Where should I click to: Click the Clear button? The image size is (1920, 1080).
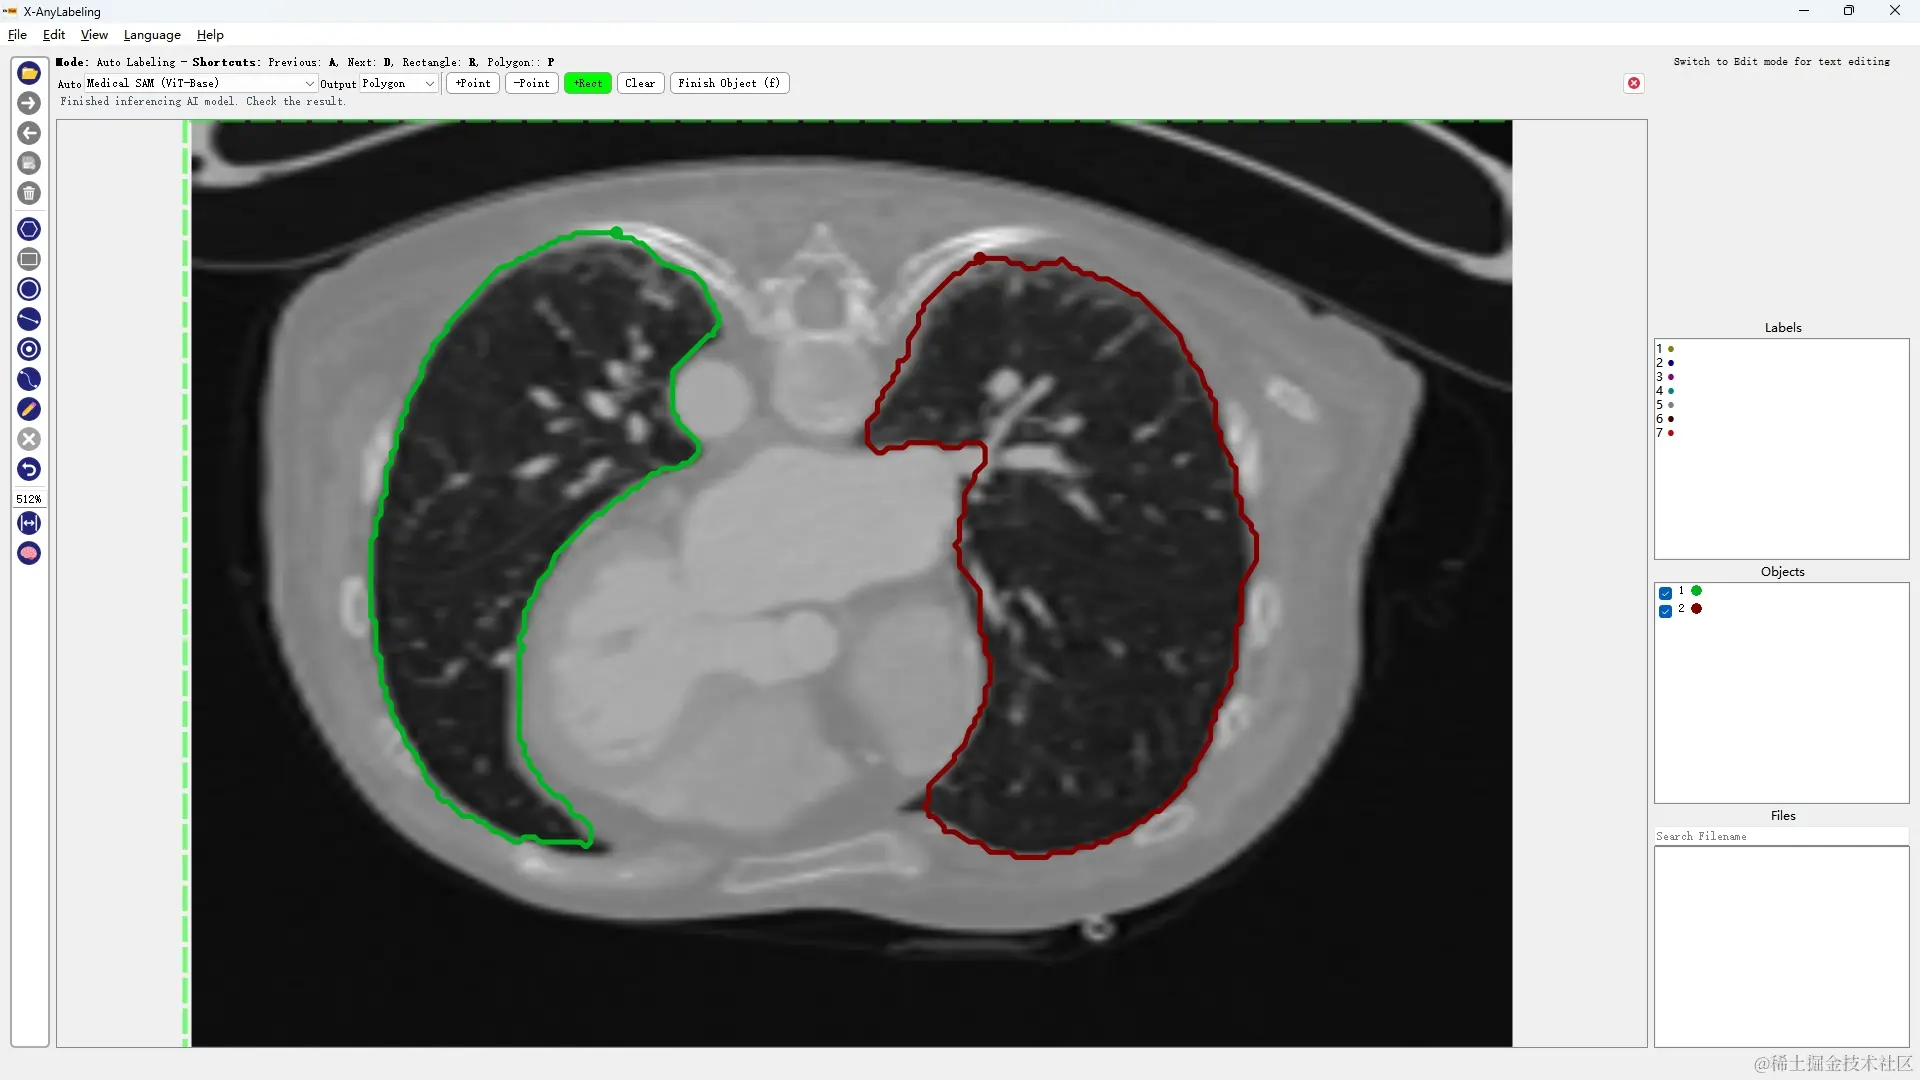[x=640, y=83]
